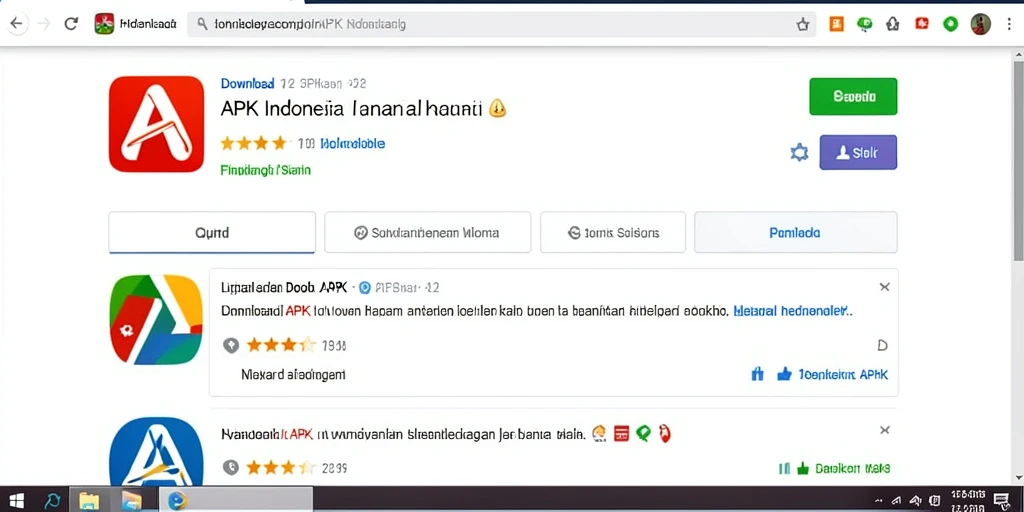Image resolution: width=1024 pixels, height=512 pixels.
Task: Click the blue gift icon in first card
Action: click(x=758, y=374)
